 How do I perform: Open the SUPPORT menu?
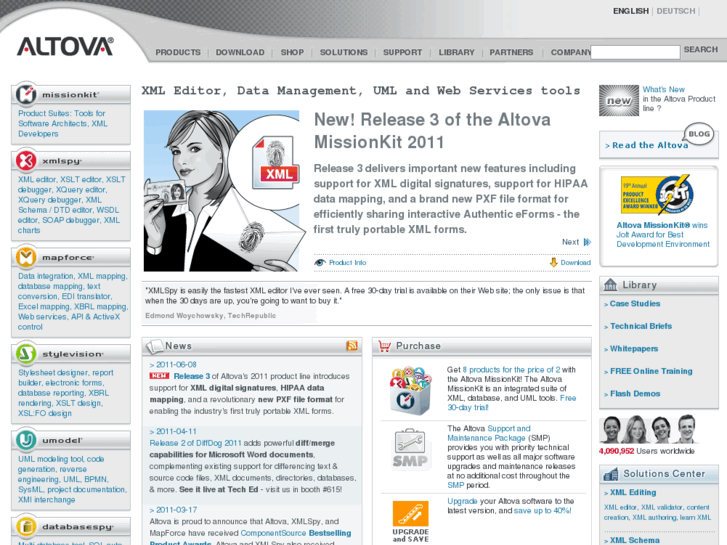pos(402,52)
